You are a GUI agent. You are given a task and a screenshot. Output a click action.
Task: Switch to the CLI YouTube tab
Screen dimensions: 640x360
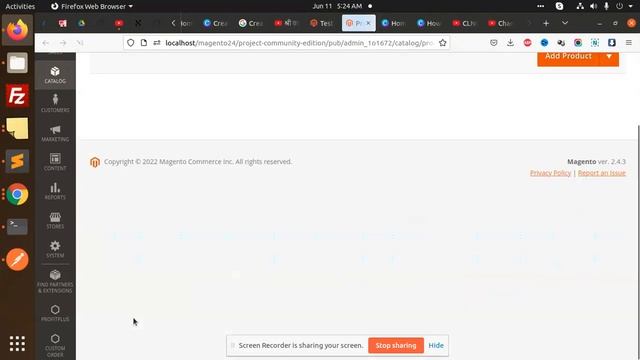pos(464,23)
